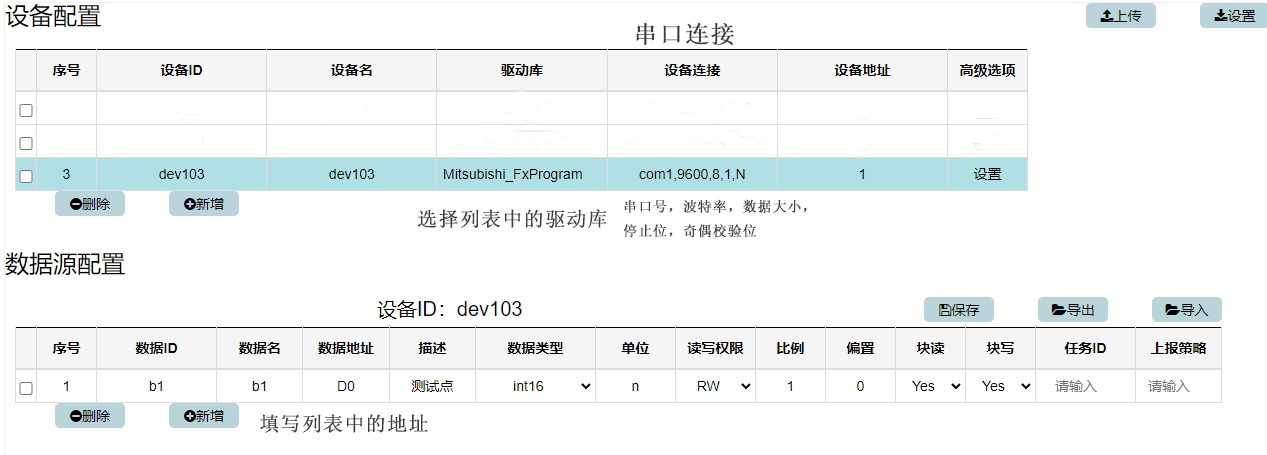
Task: Open the 块读 Yes dropdown
Action: (x=930, y=386)
